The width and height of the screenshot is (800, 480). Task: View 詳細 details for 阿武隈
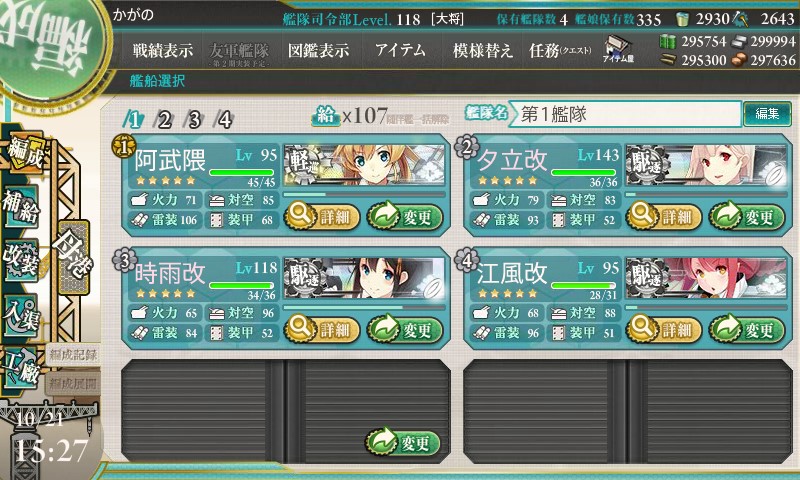coord(322,216)
